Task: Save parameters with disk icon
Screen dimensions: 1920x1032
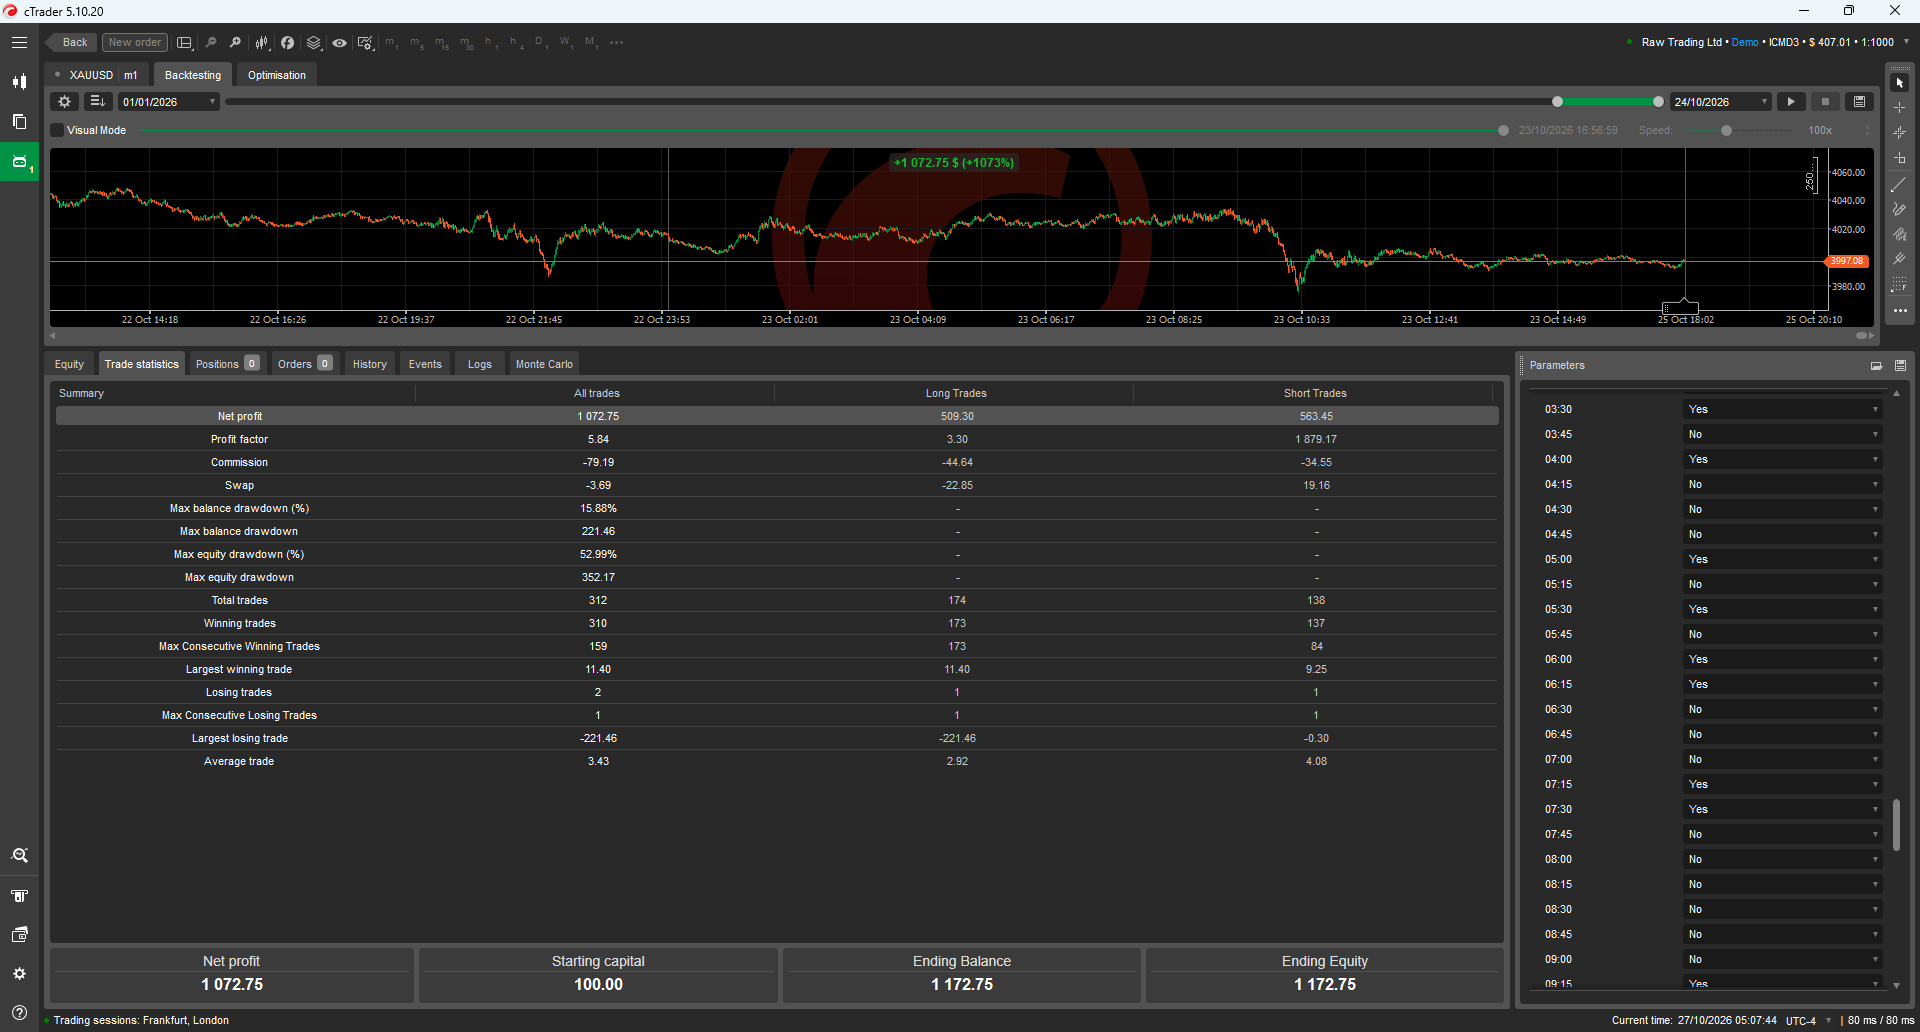Action: coord(1900,366)
